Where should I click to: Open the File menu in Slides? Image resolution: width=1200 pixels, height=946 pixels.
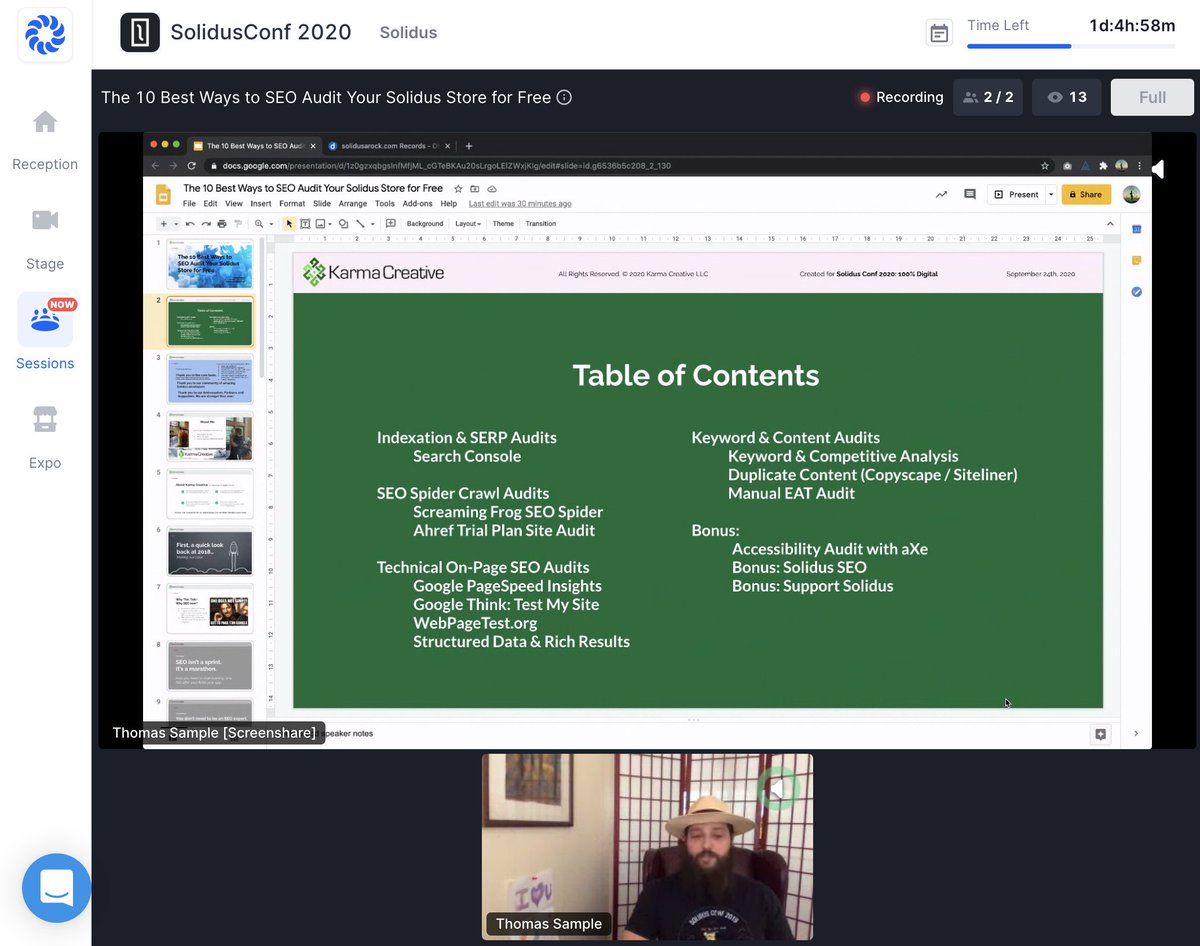tap(189, 203)
